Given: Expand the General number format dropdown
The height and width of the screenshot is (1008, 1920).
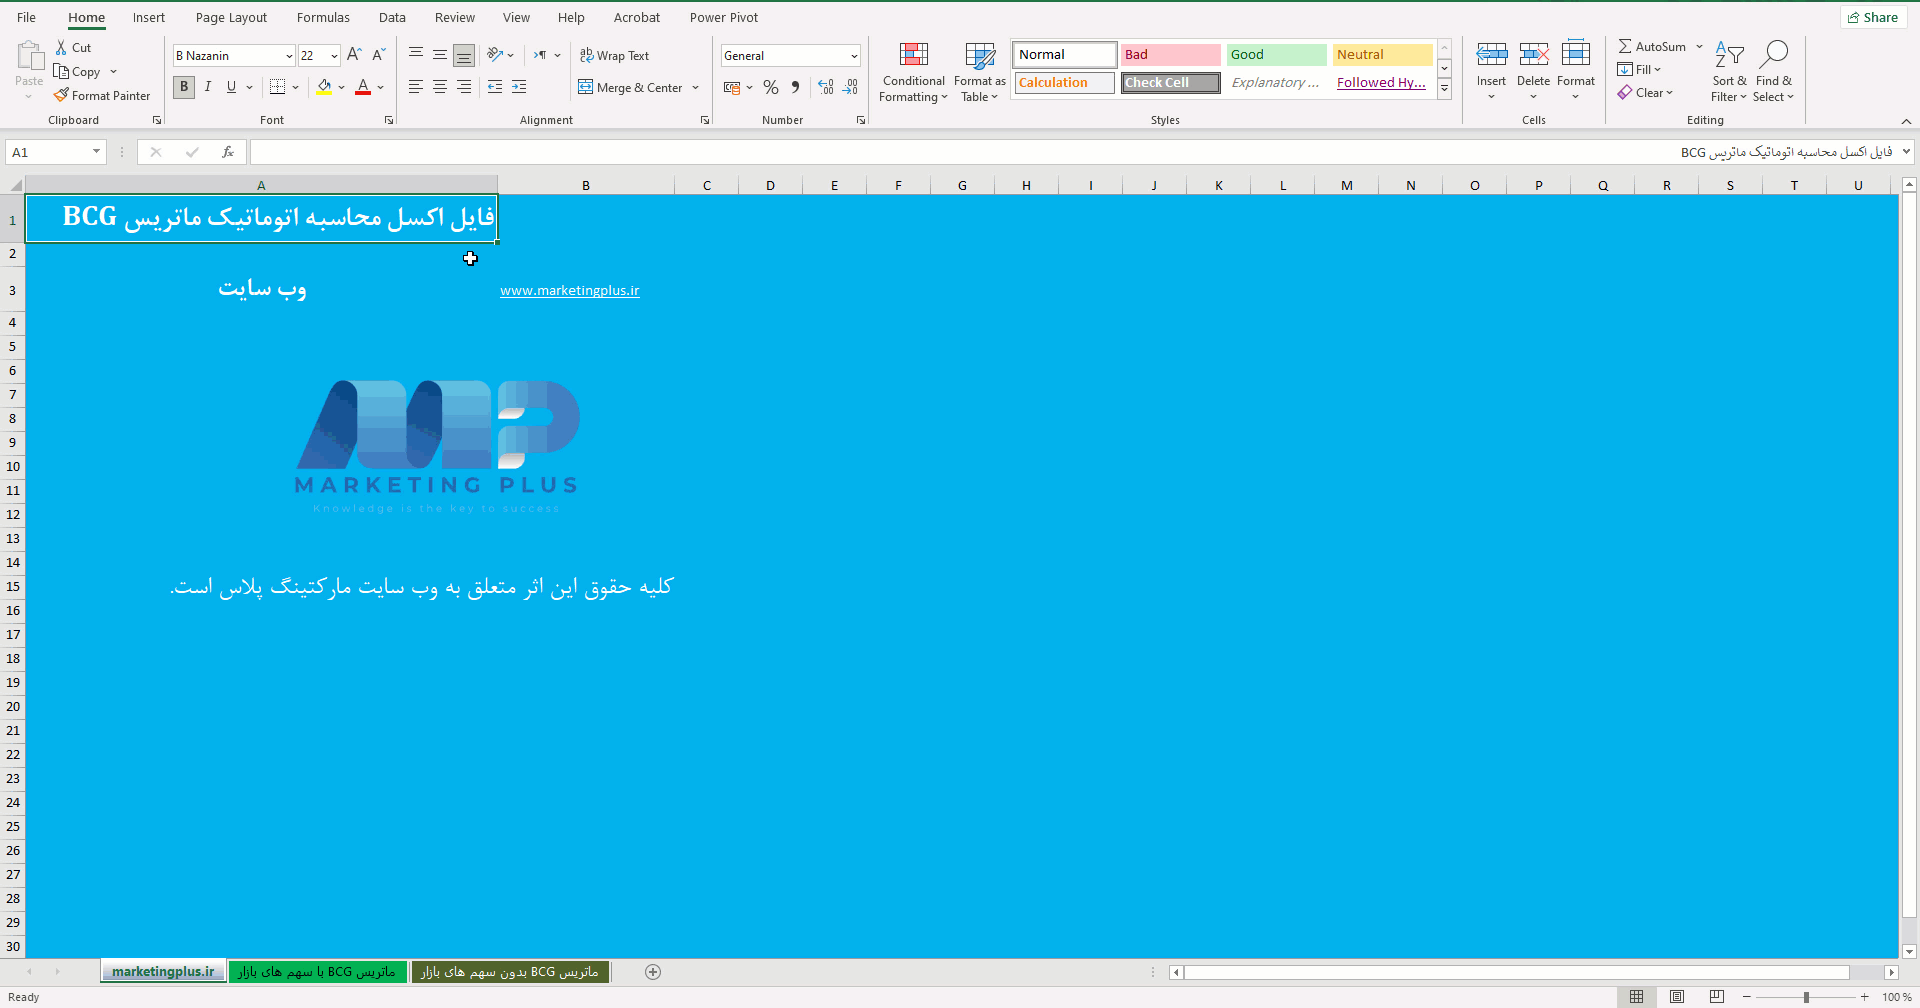Looking at the screenshot, I should pos(854,56).
